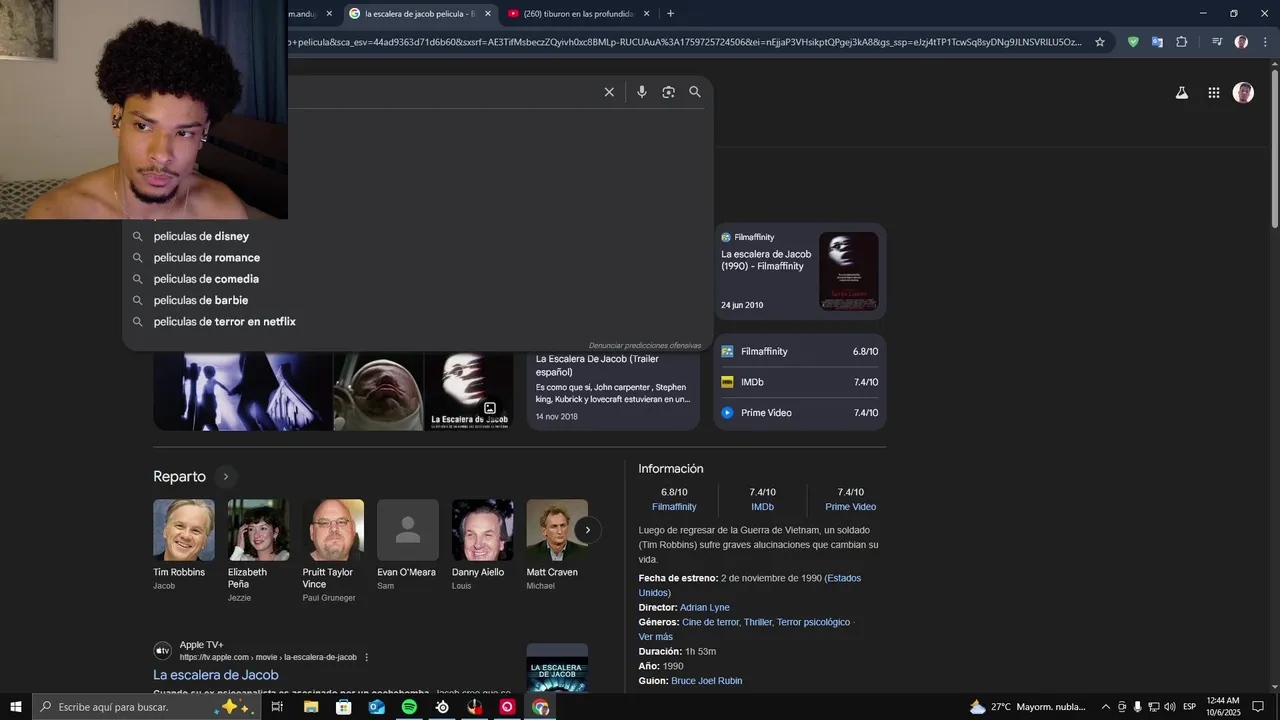
Task: Open the Google Translate extension icon
Action: click(1157, 42)
